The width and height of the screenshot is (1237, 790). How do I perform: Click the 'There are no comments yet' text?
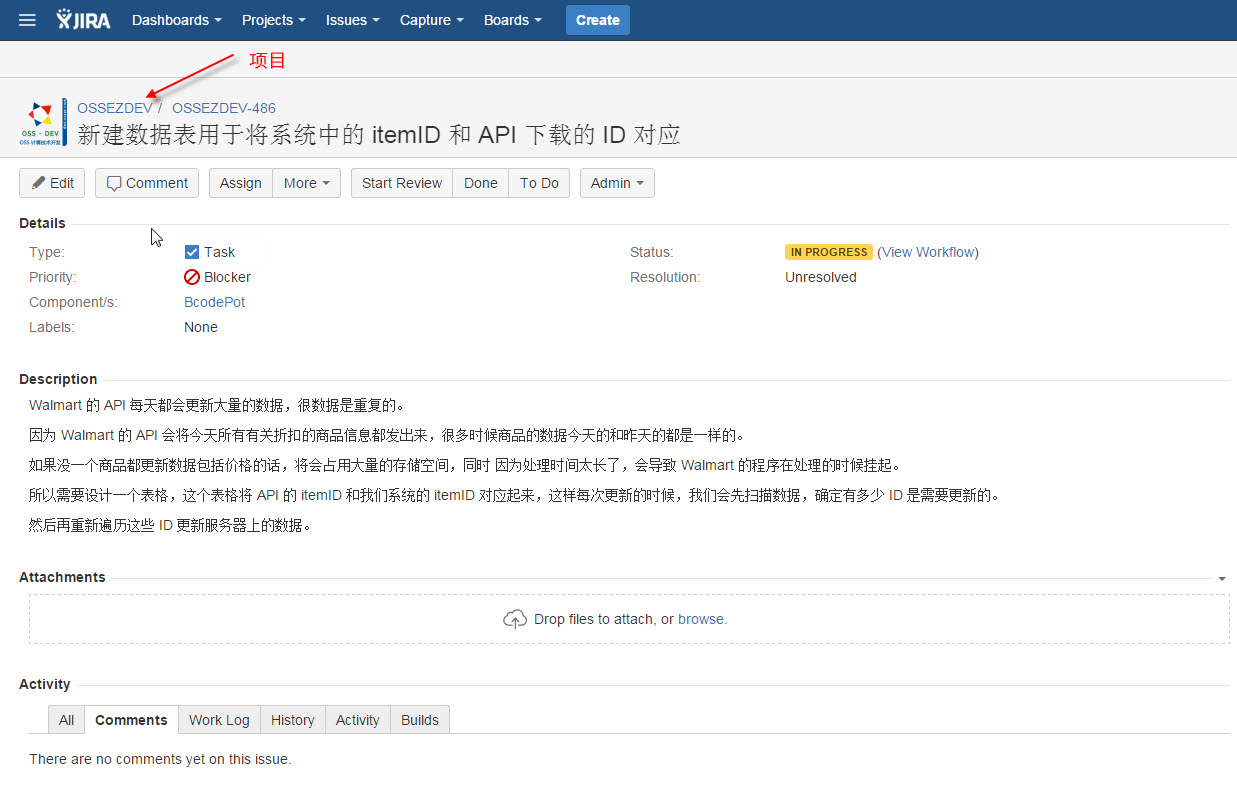click(x=160, y=759)
